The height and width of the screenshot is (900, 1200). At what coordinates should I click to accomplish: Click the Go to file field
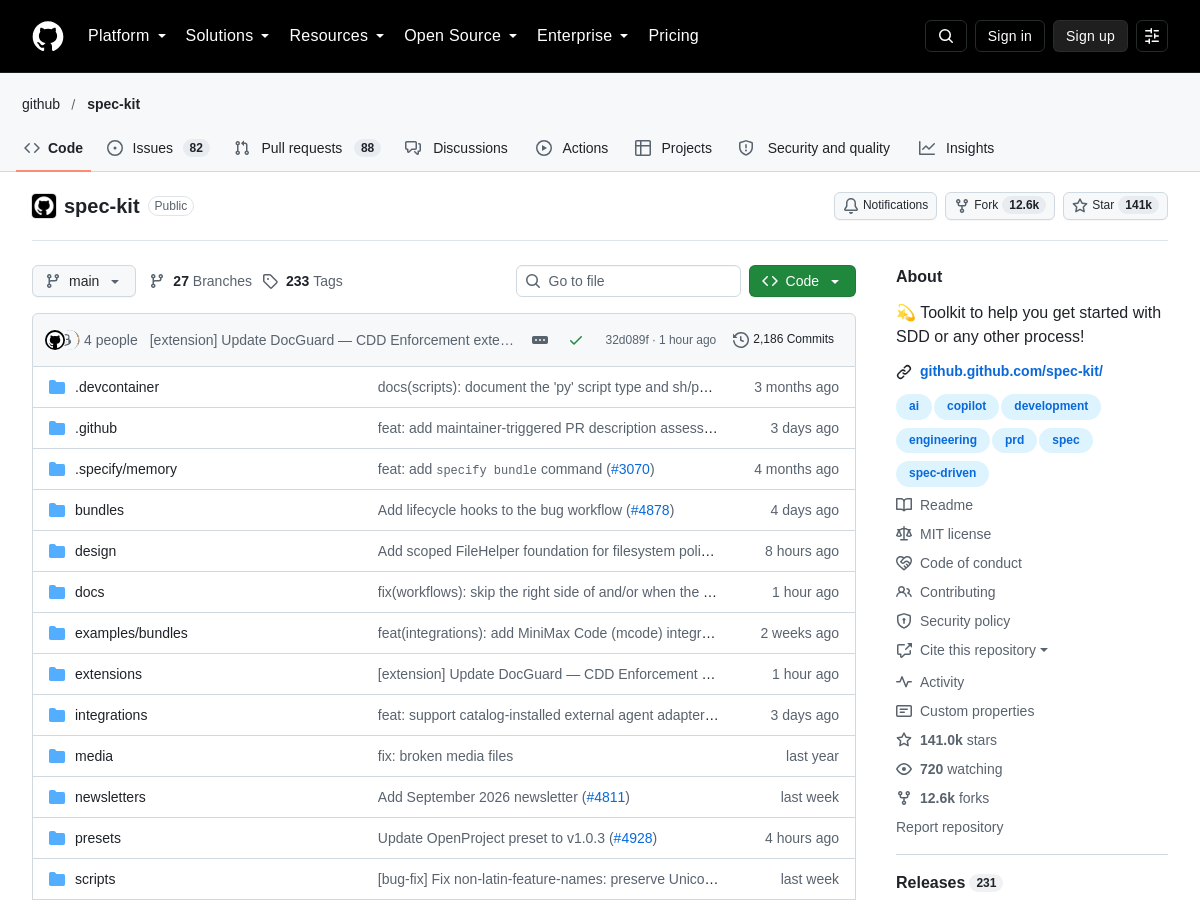[x=628, y=281]
